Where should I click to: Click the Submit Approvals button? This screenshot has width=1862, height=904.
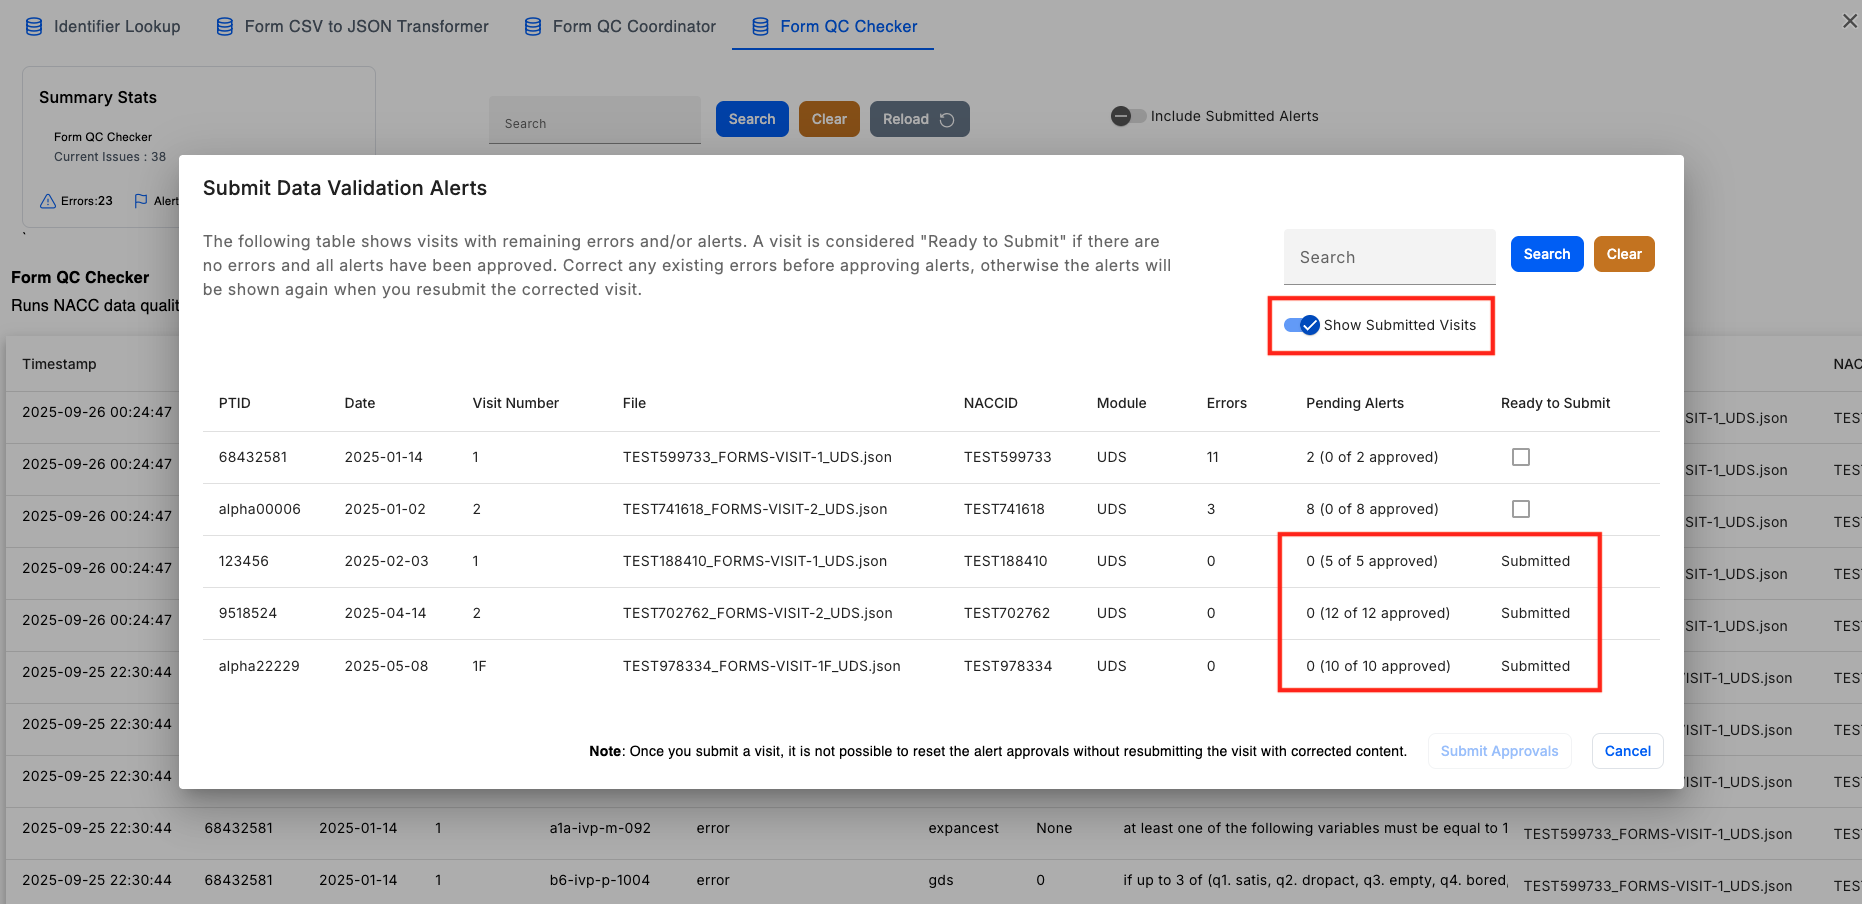coord(1499,751)
